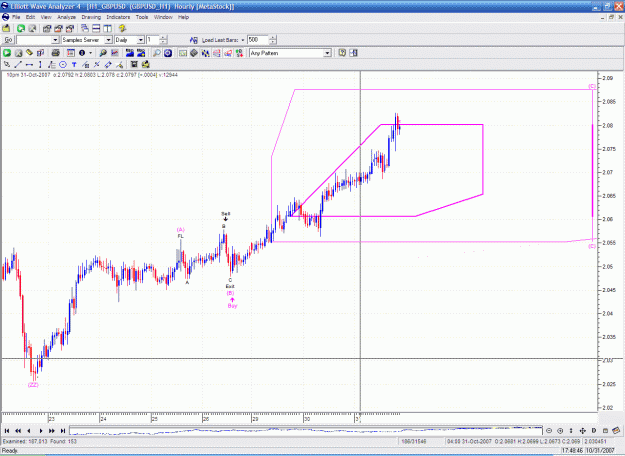Click the question mark help icon
Image resolution: width=625 pixels, height=456 pixels.
342,53
